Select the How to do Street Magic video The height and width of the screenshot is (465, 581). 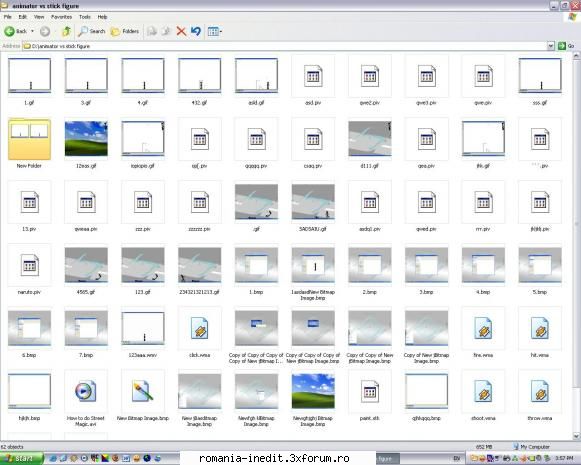86,398
